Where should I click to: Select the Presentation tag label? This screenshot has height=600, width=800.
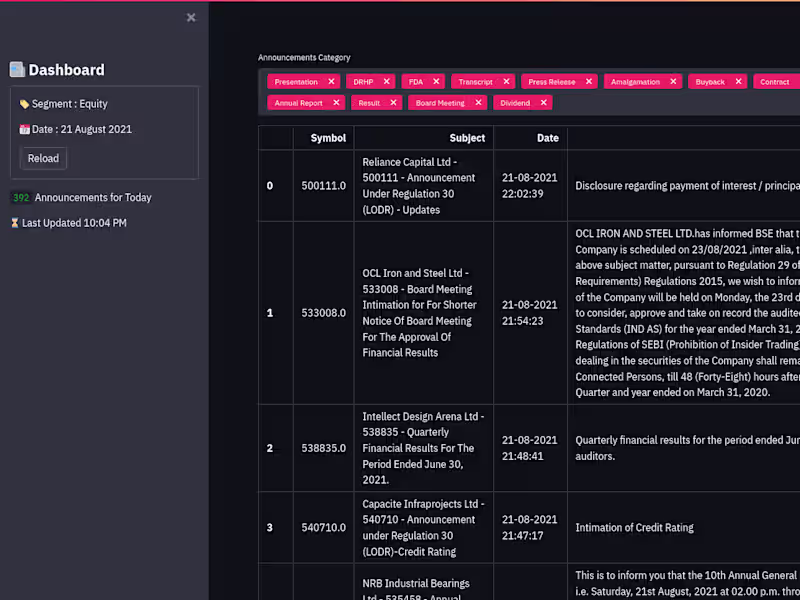[x=296, y=82]
